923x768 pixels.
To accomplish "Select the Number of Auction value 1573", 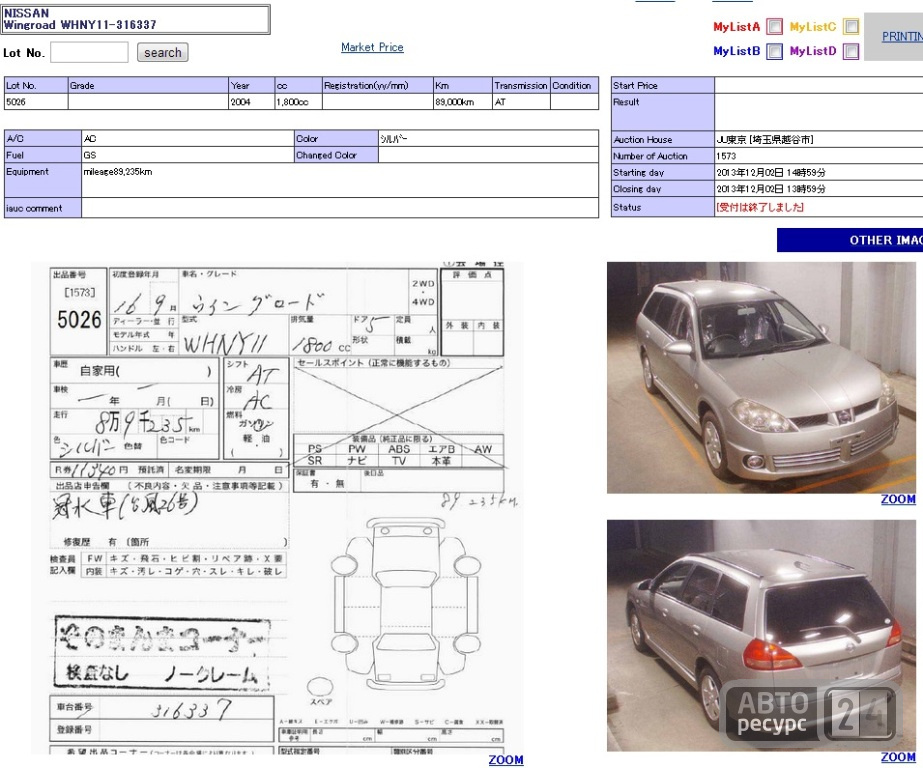I will click(726, 156).
